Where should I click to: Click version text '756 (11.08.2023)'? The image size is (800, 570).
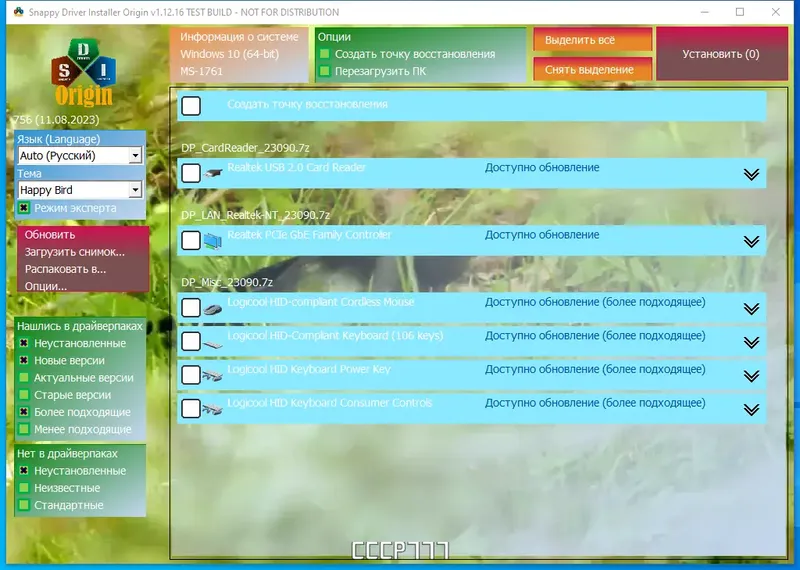(56, 120)
